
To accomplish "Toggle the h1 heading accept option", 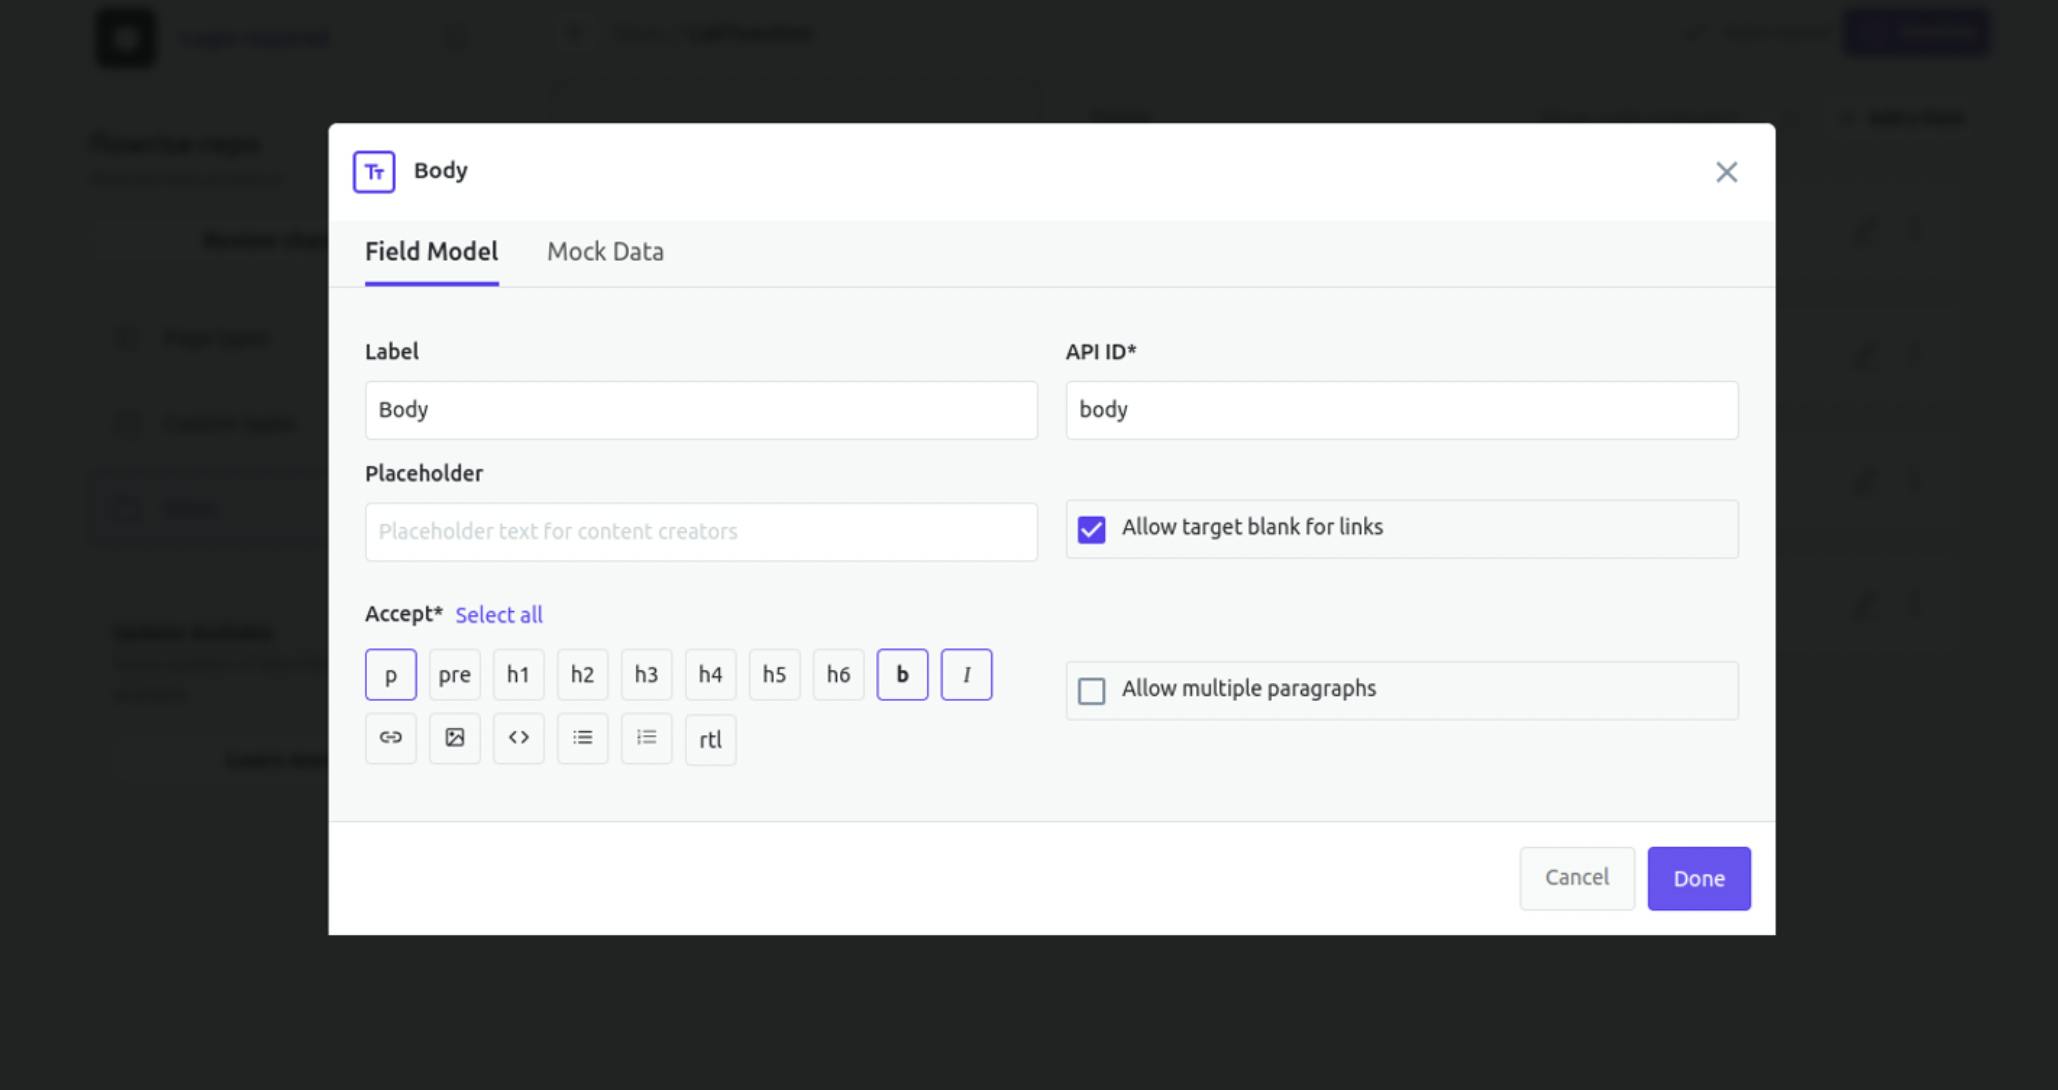I will click(518, 675).
